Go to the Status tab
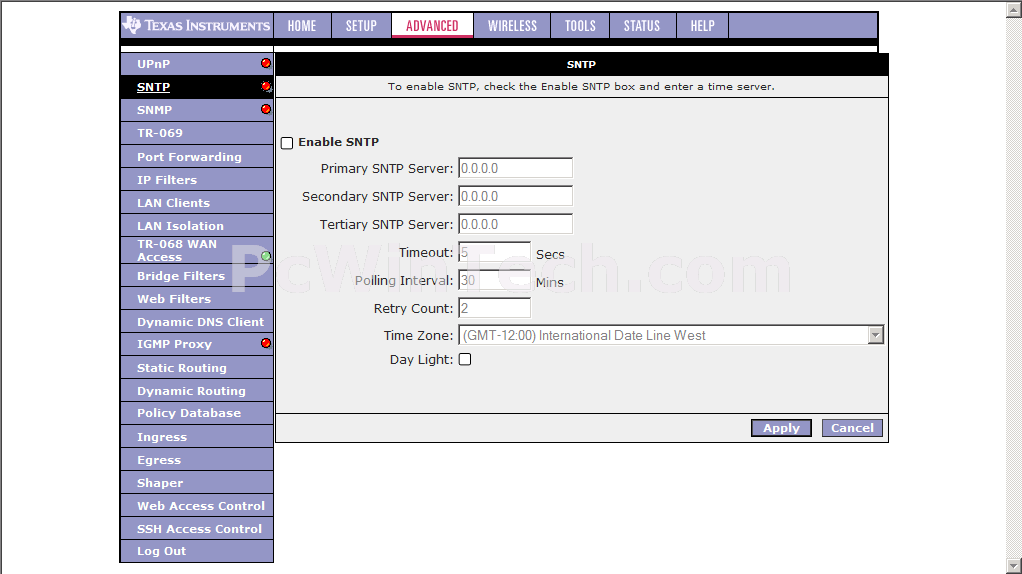1022x574 pixels. coord(641,26)
